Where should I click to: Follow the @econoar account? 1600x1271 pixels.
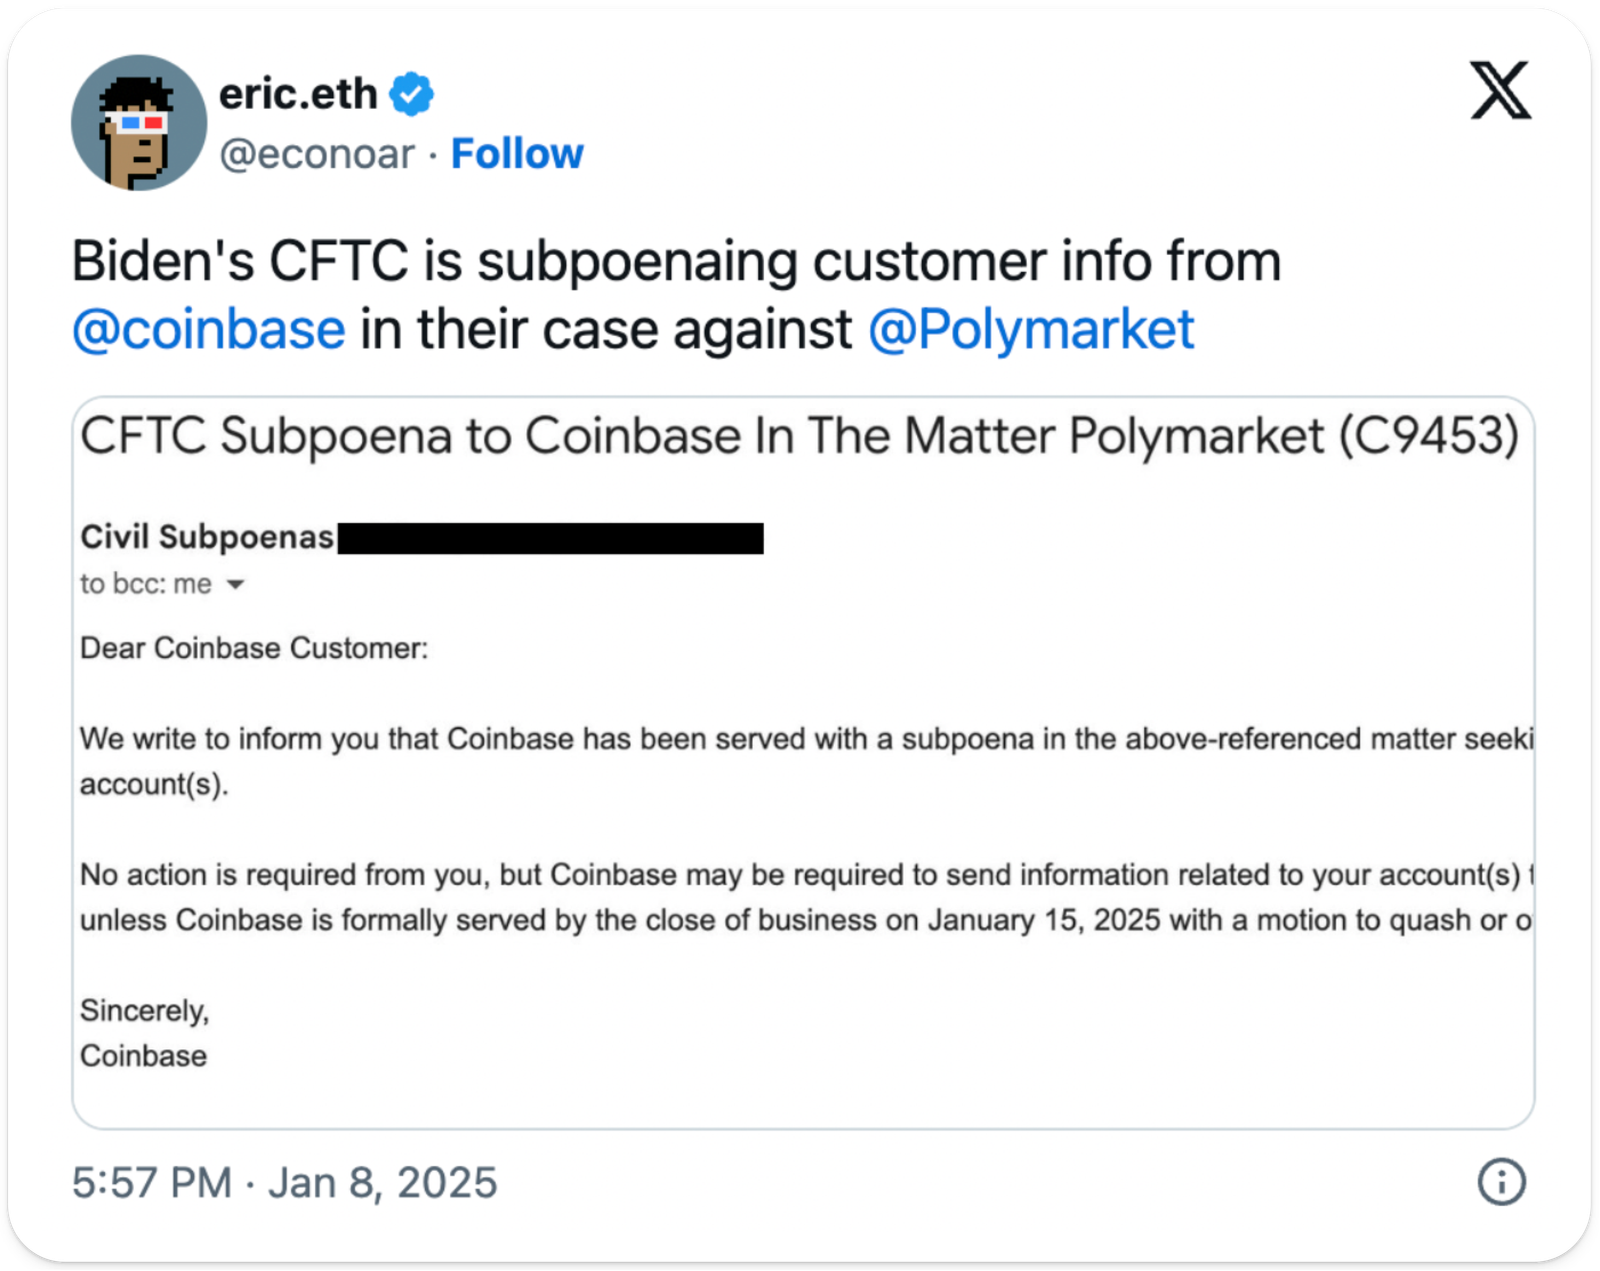517,154
